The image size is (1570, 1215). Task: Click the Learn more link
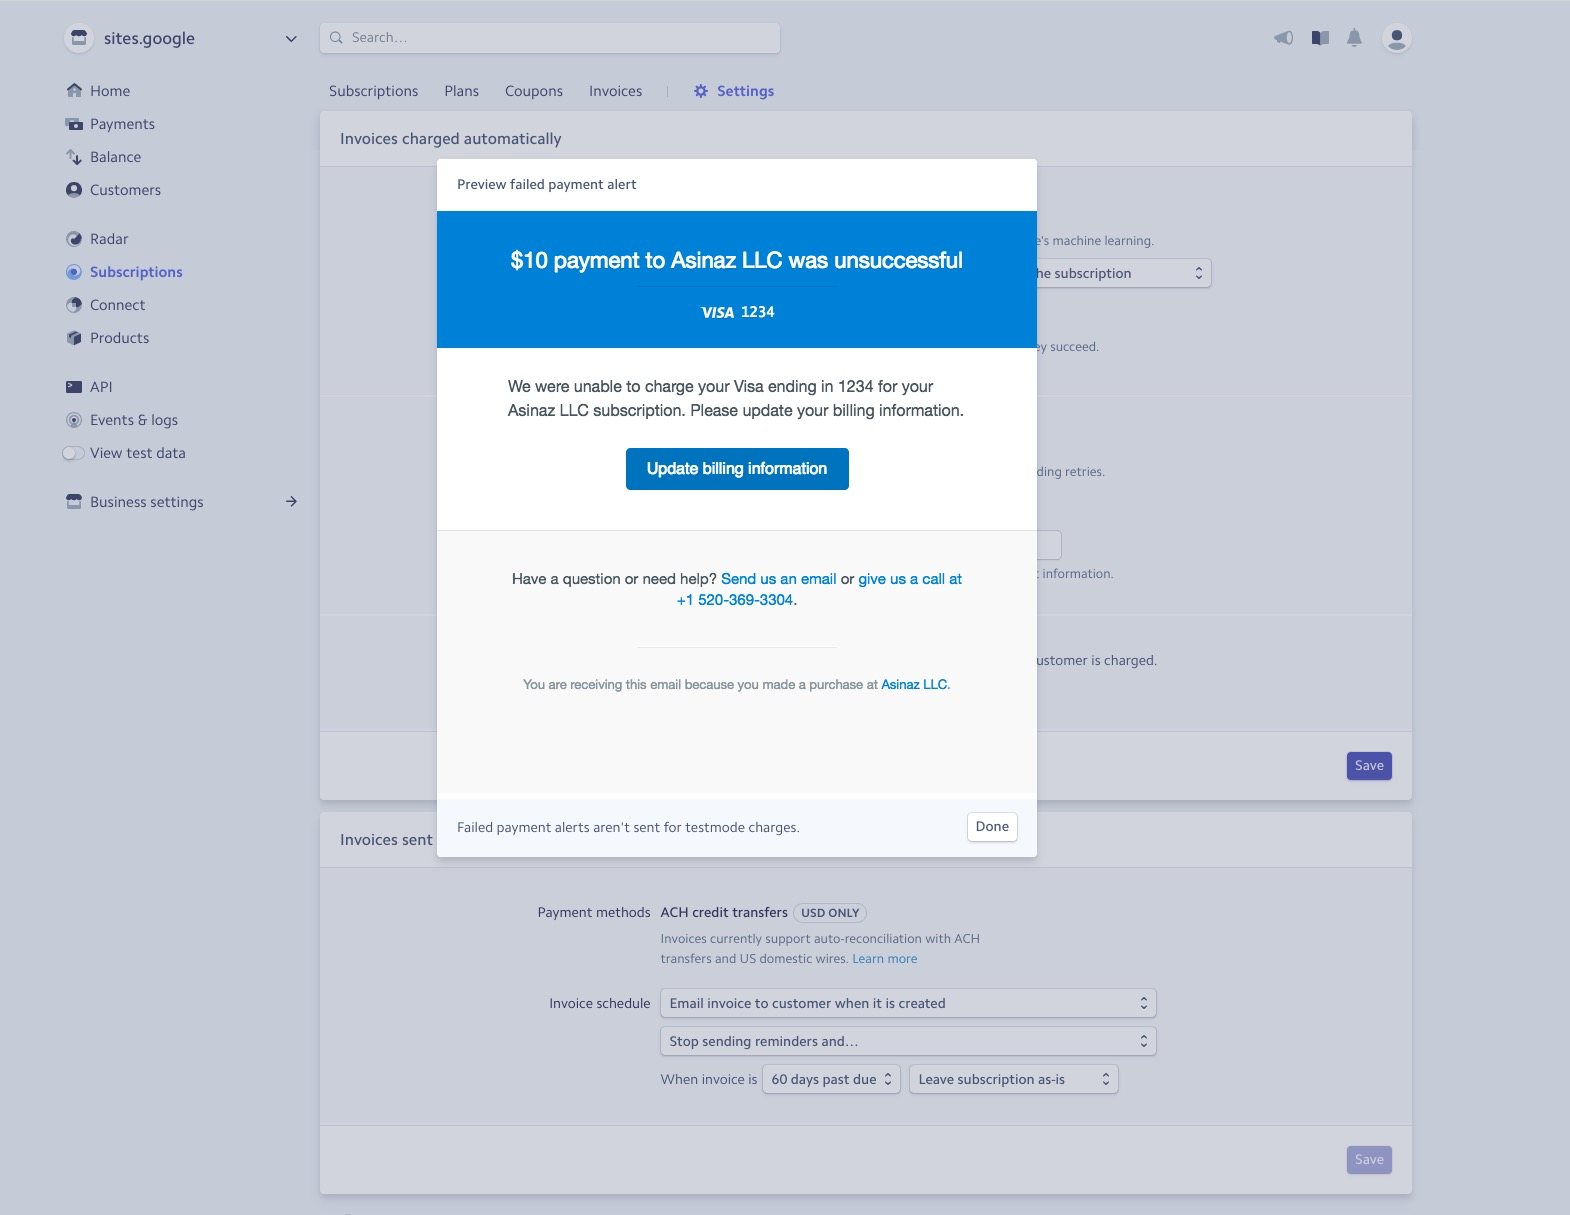pyautogui.click(x=884, y=959)
